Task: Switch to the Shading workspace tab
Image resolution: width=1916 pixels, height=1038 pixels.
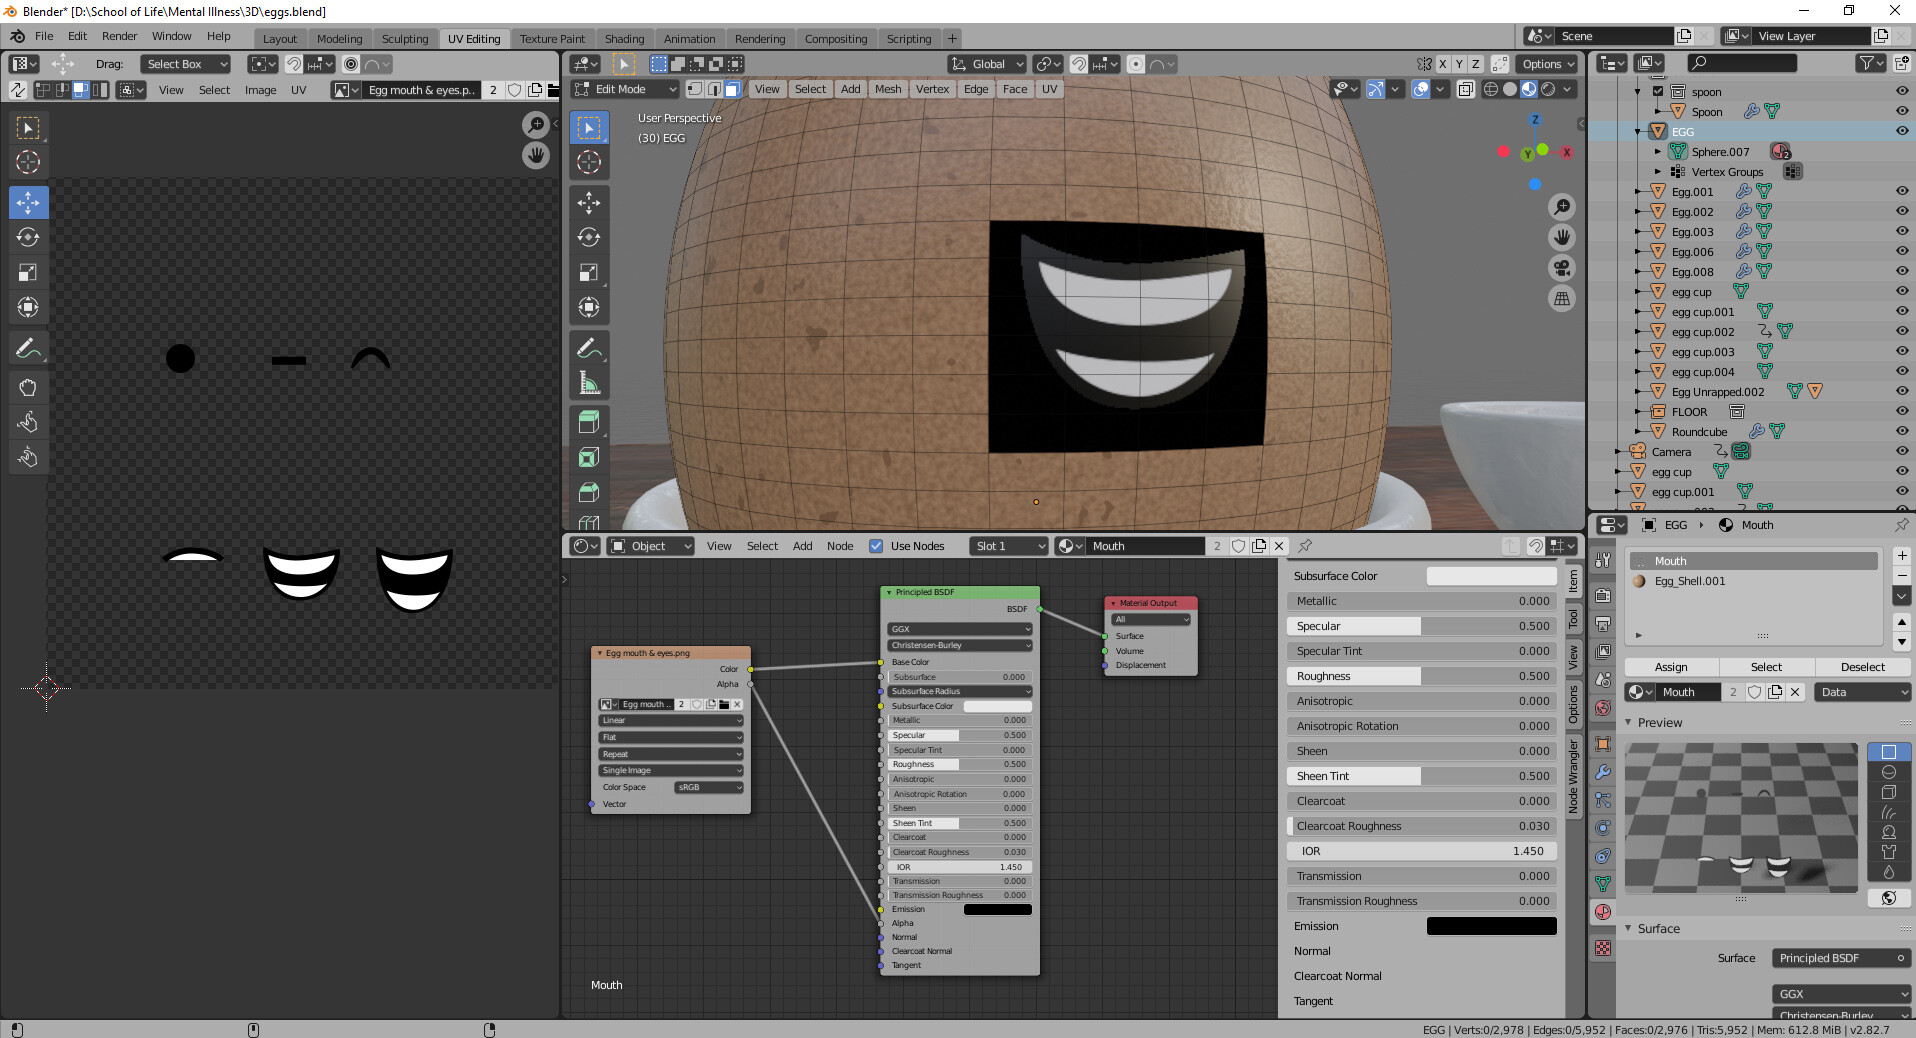Action: [x=625, y=38]
